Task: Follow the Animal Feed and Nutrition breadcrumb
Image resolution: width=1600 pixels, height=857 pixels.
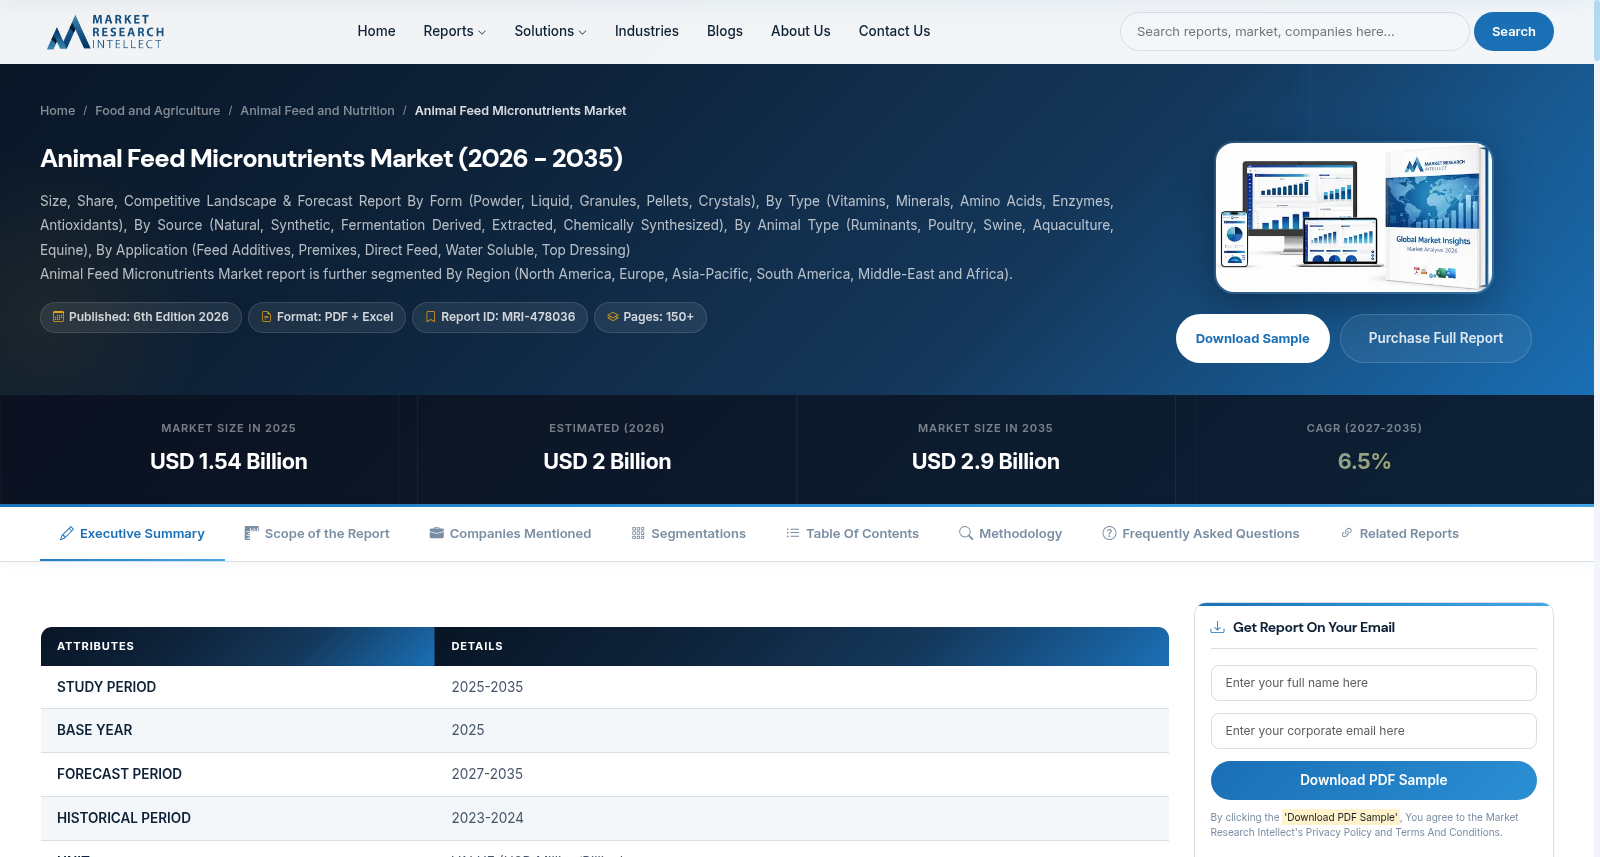Action: pyautogui.click(x=317, y=111)
